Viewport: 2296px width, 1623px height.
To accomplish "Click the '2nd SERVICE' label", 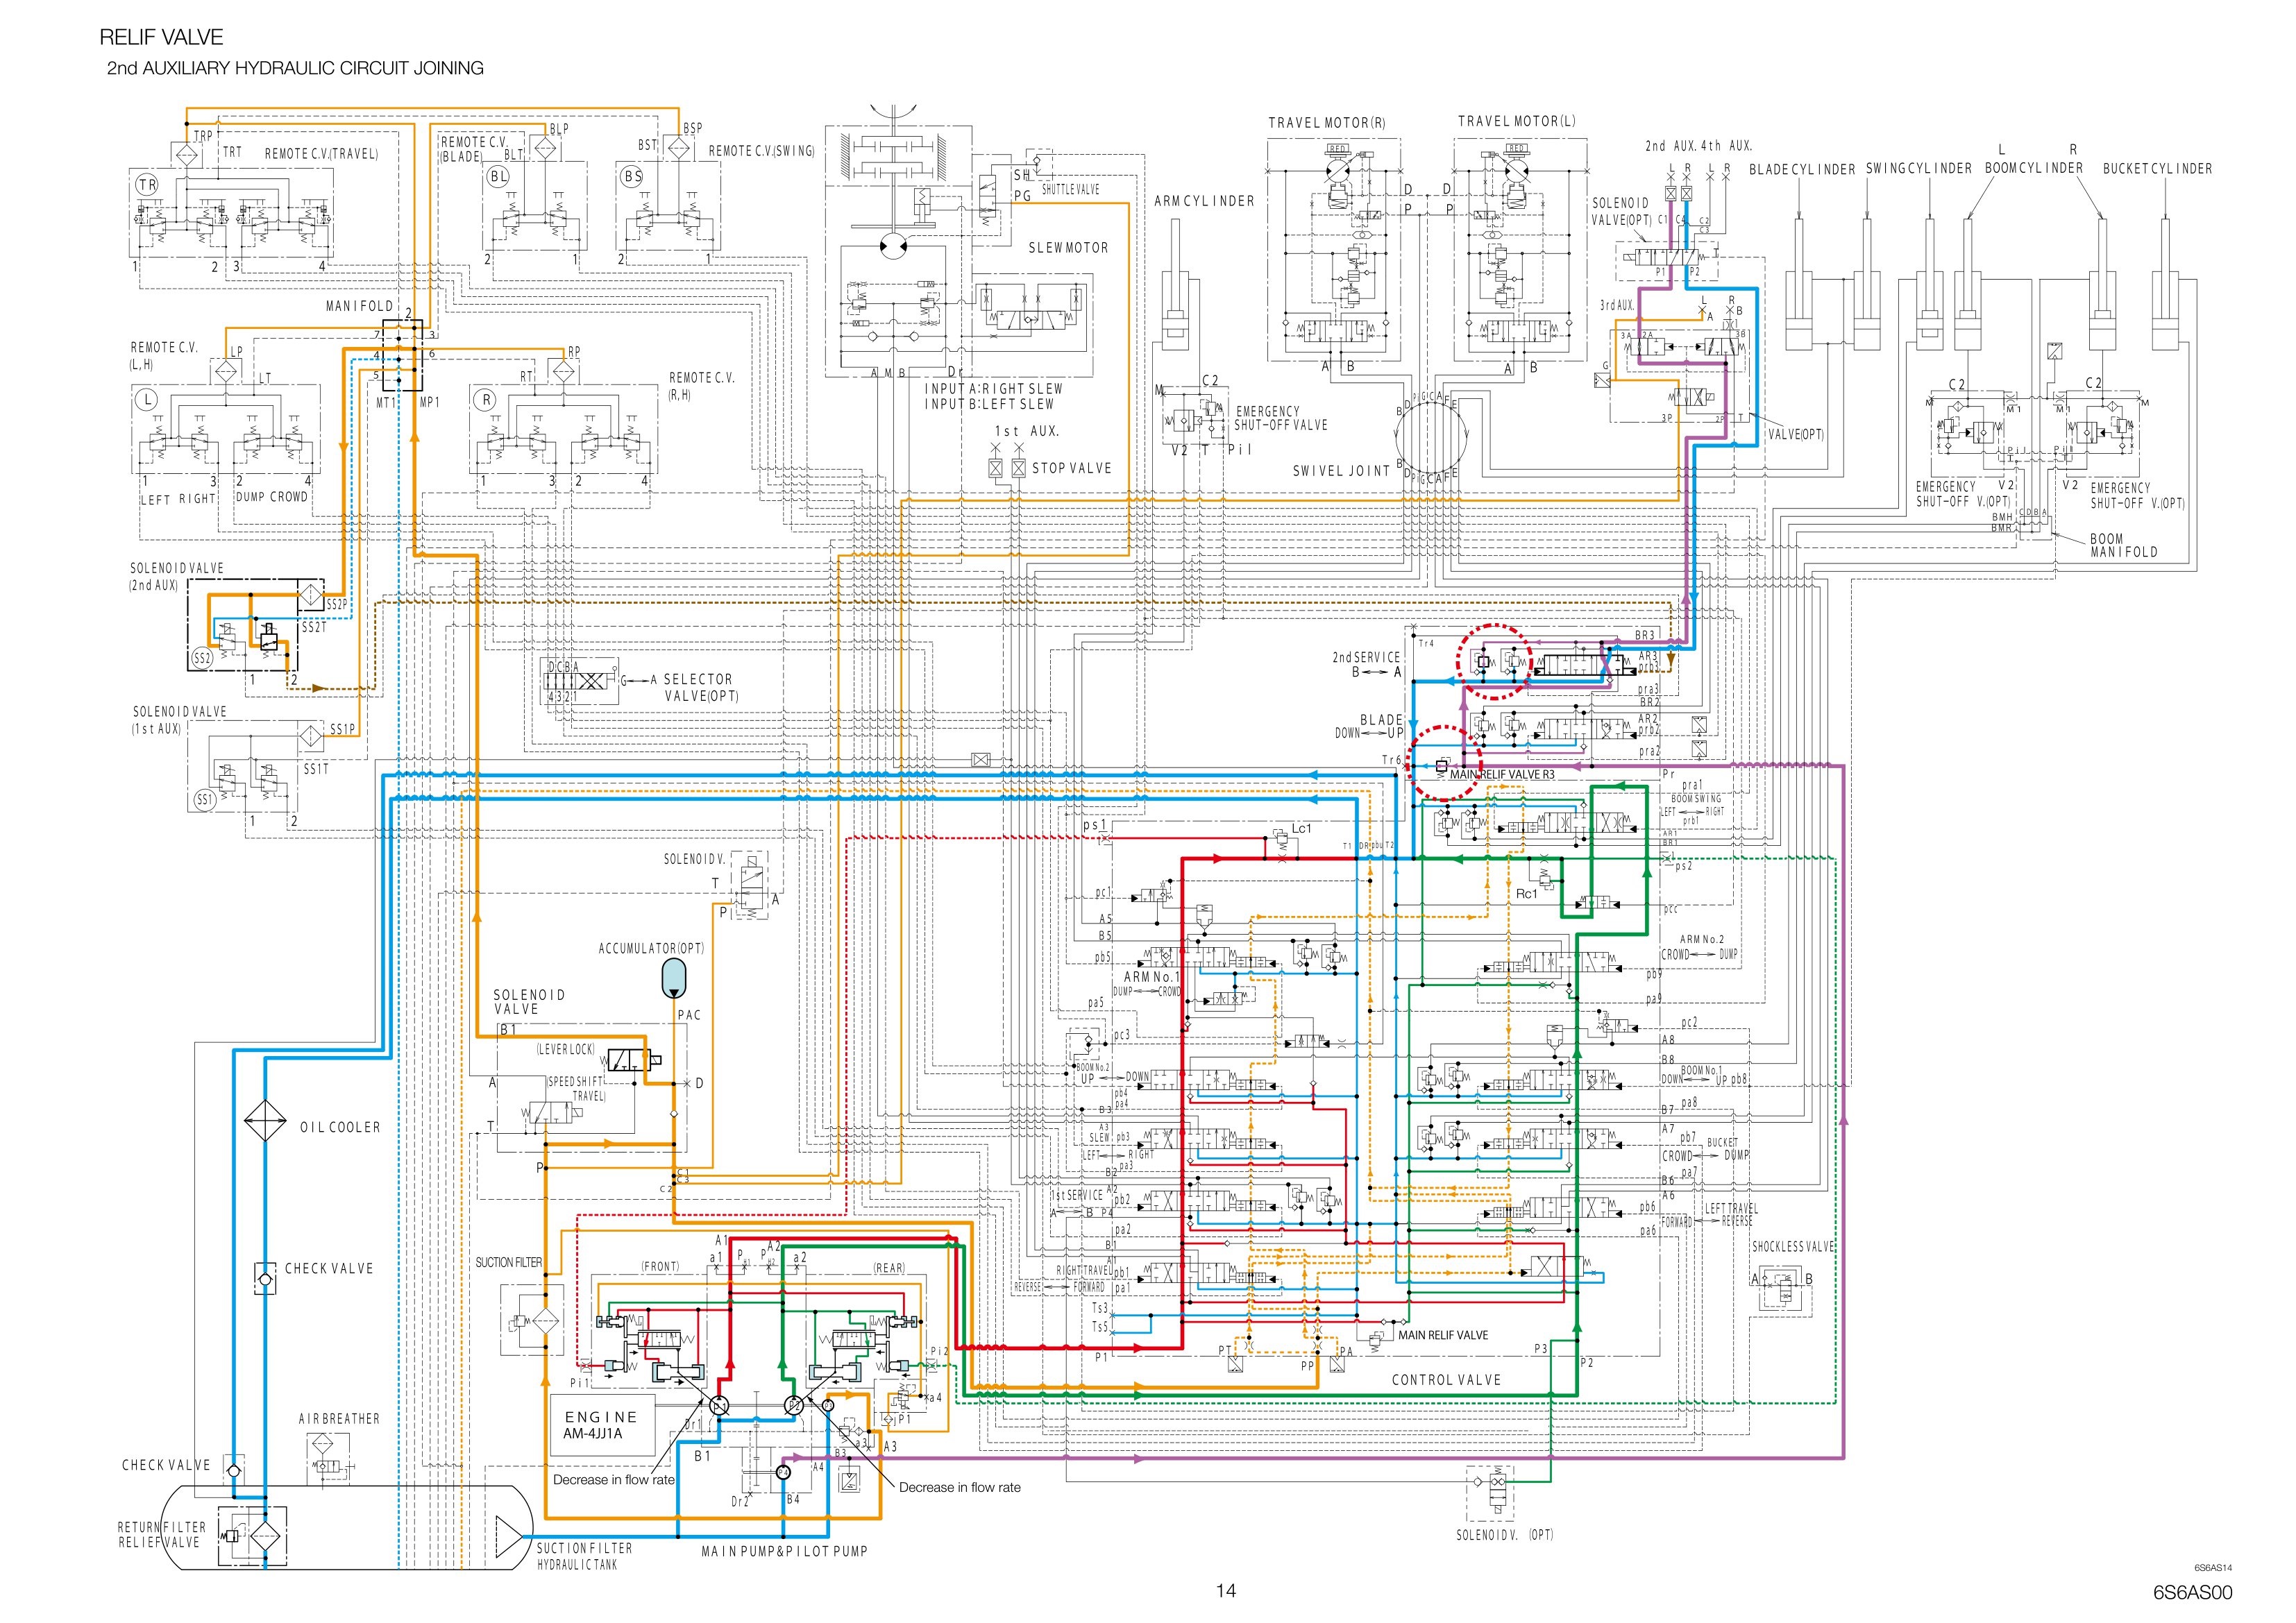I will coord(1366,657).
